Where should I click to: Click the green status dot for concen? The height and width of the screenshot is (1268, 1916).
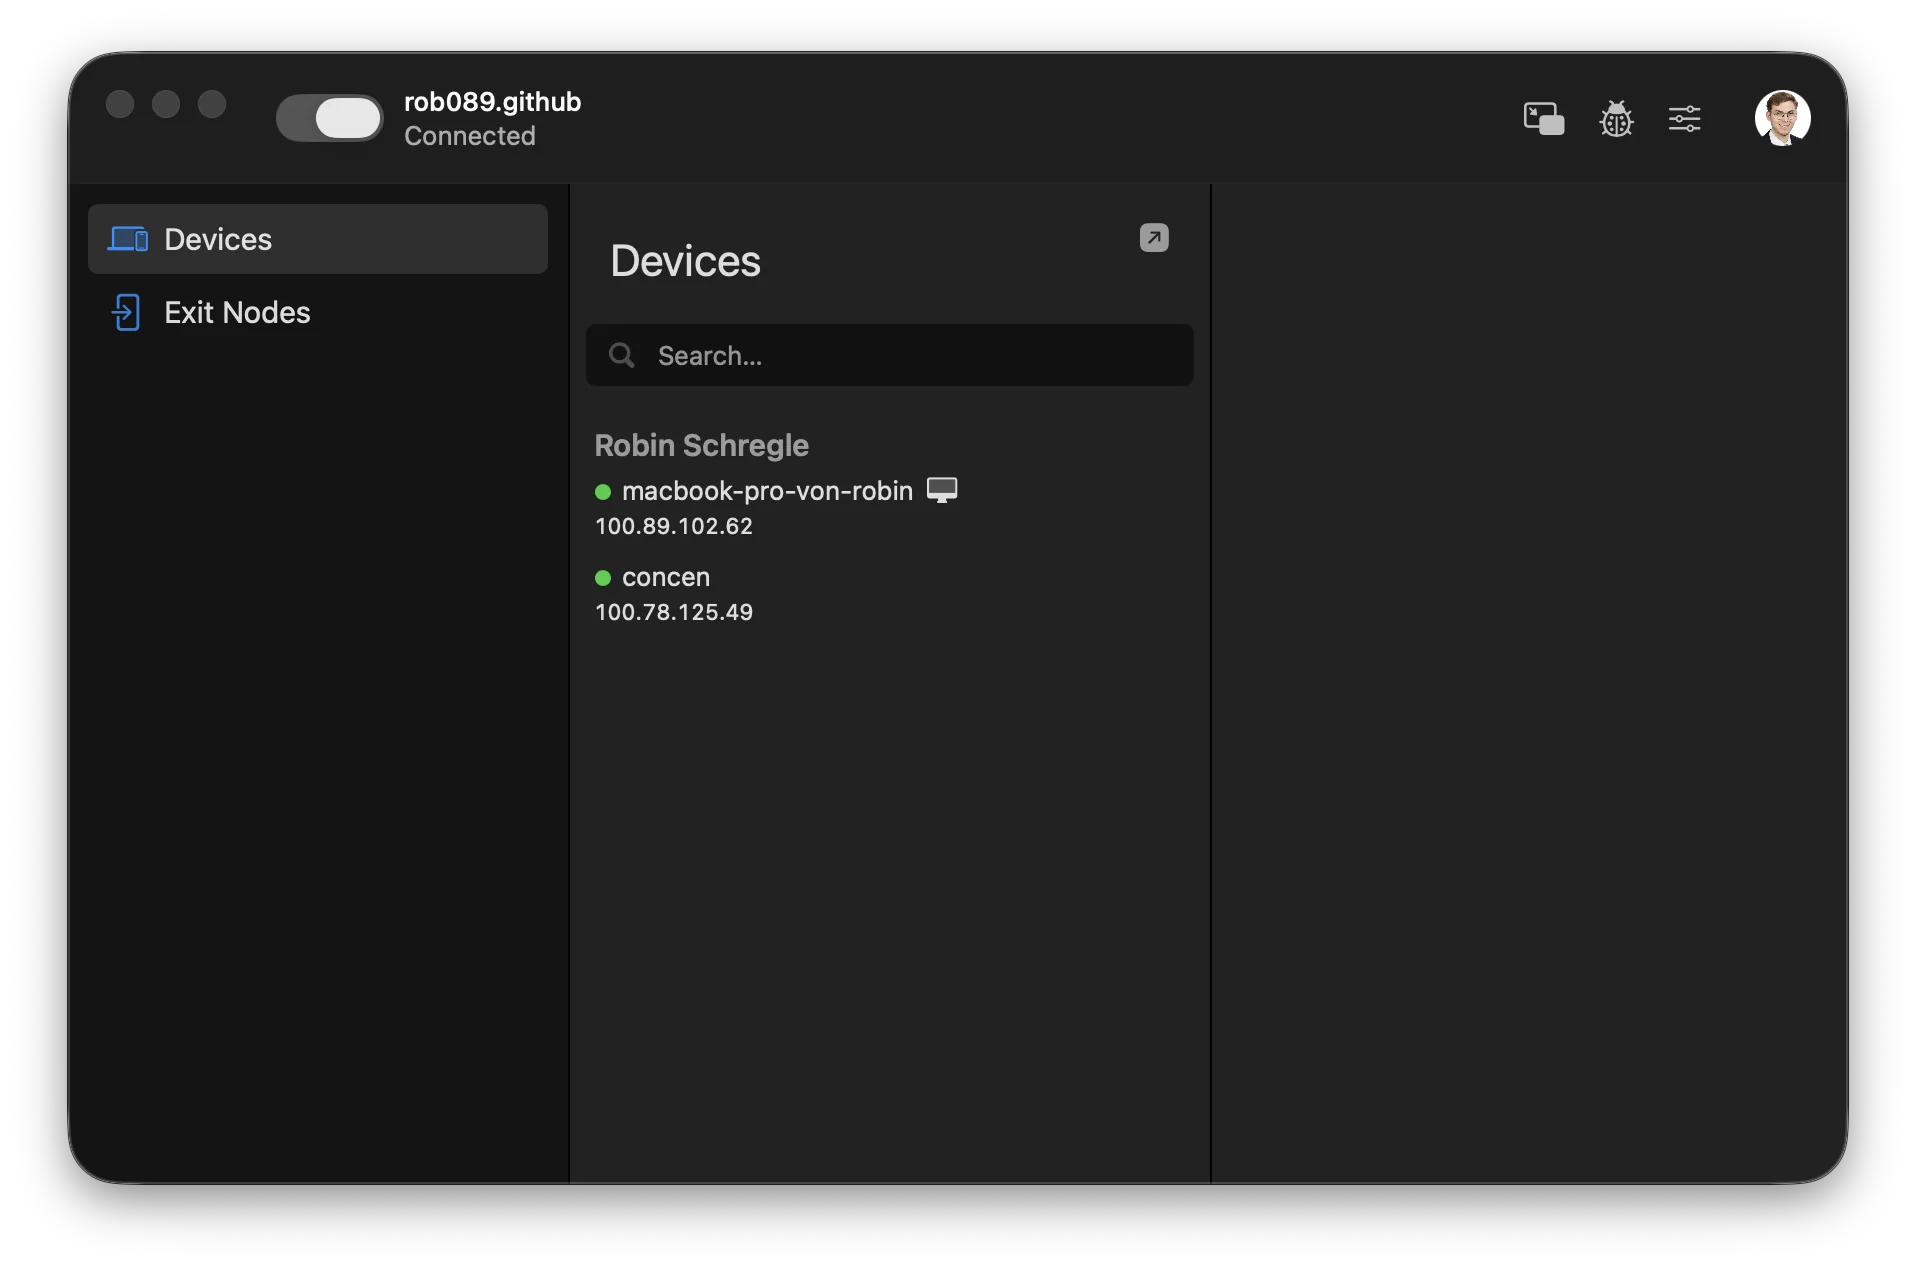[x=603, y=578]
